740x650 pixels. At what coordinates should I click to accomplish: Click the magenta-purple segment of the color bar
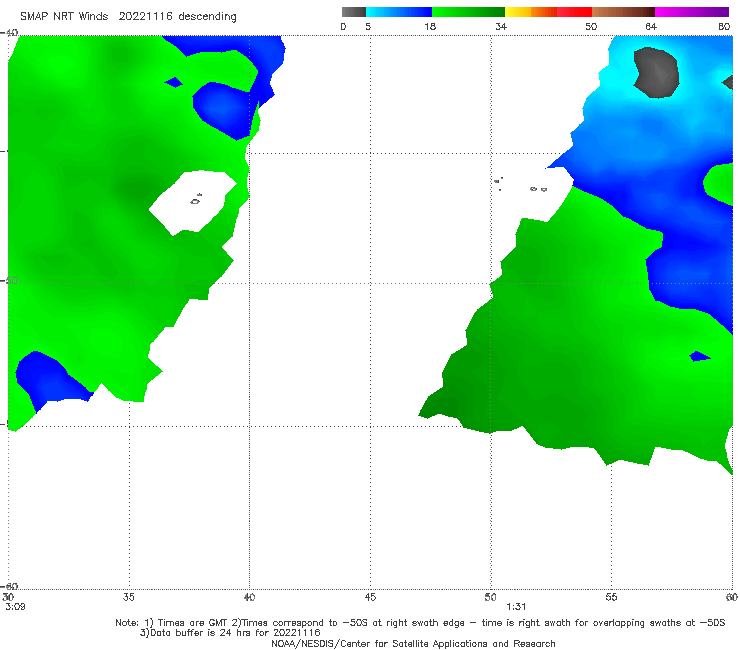click(x=692, y=12)
